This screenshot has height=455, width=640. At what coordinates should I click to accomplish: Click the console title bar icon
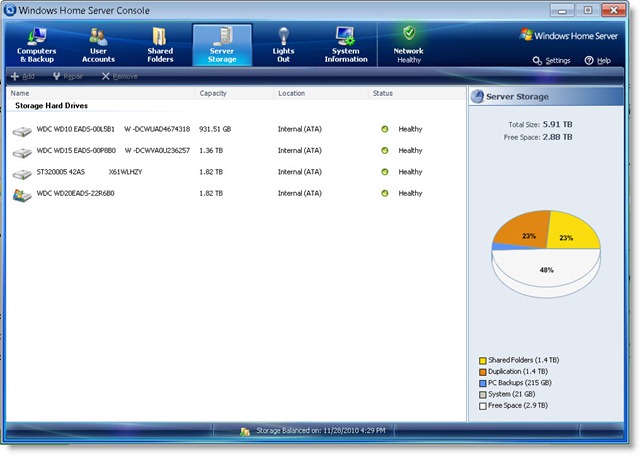tap(9, 10)
